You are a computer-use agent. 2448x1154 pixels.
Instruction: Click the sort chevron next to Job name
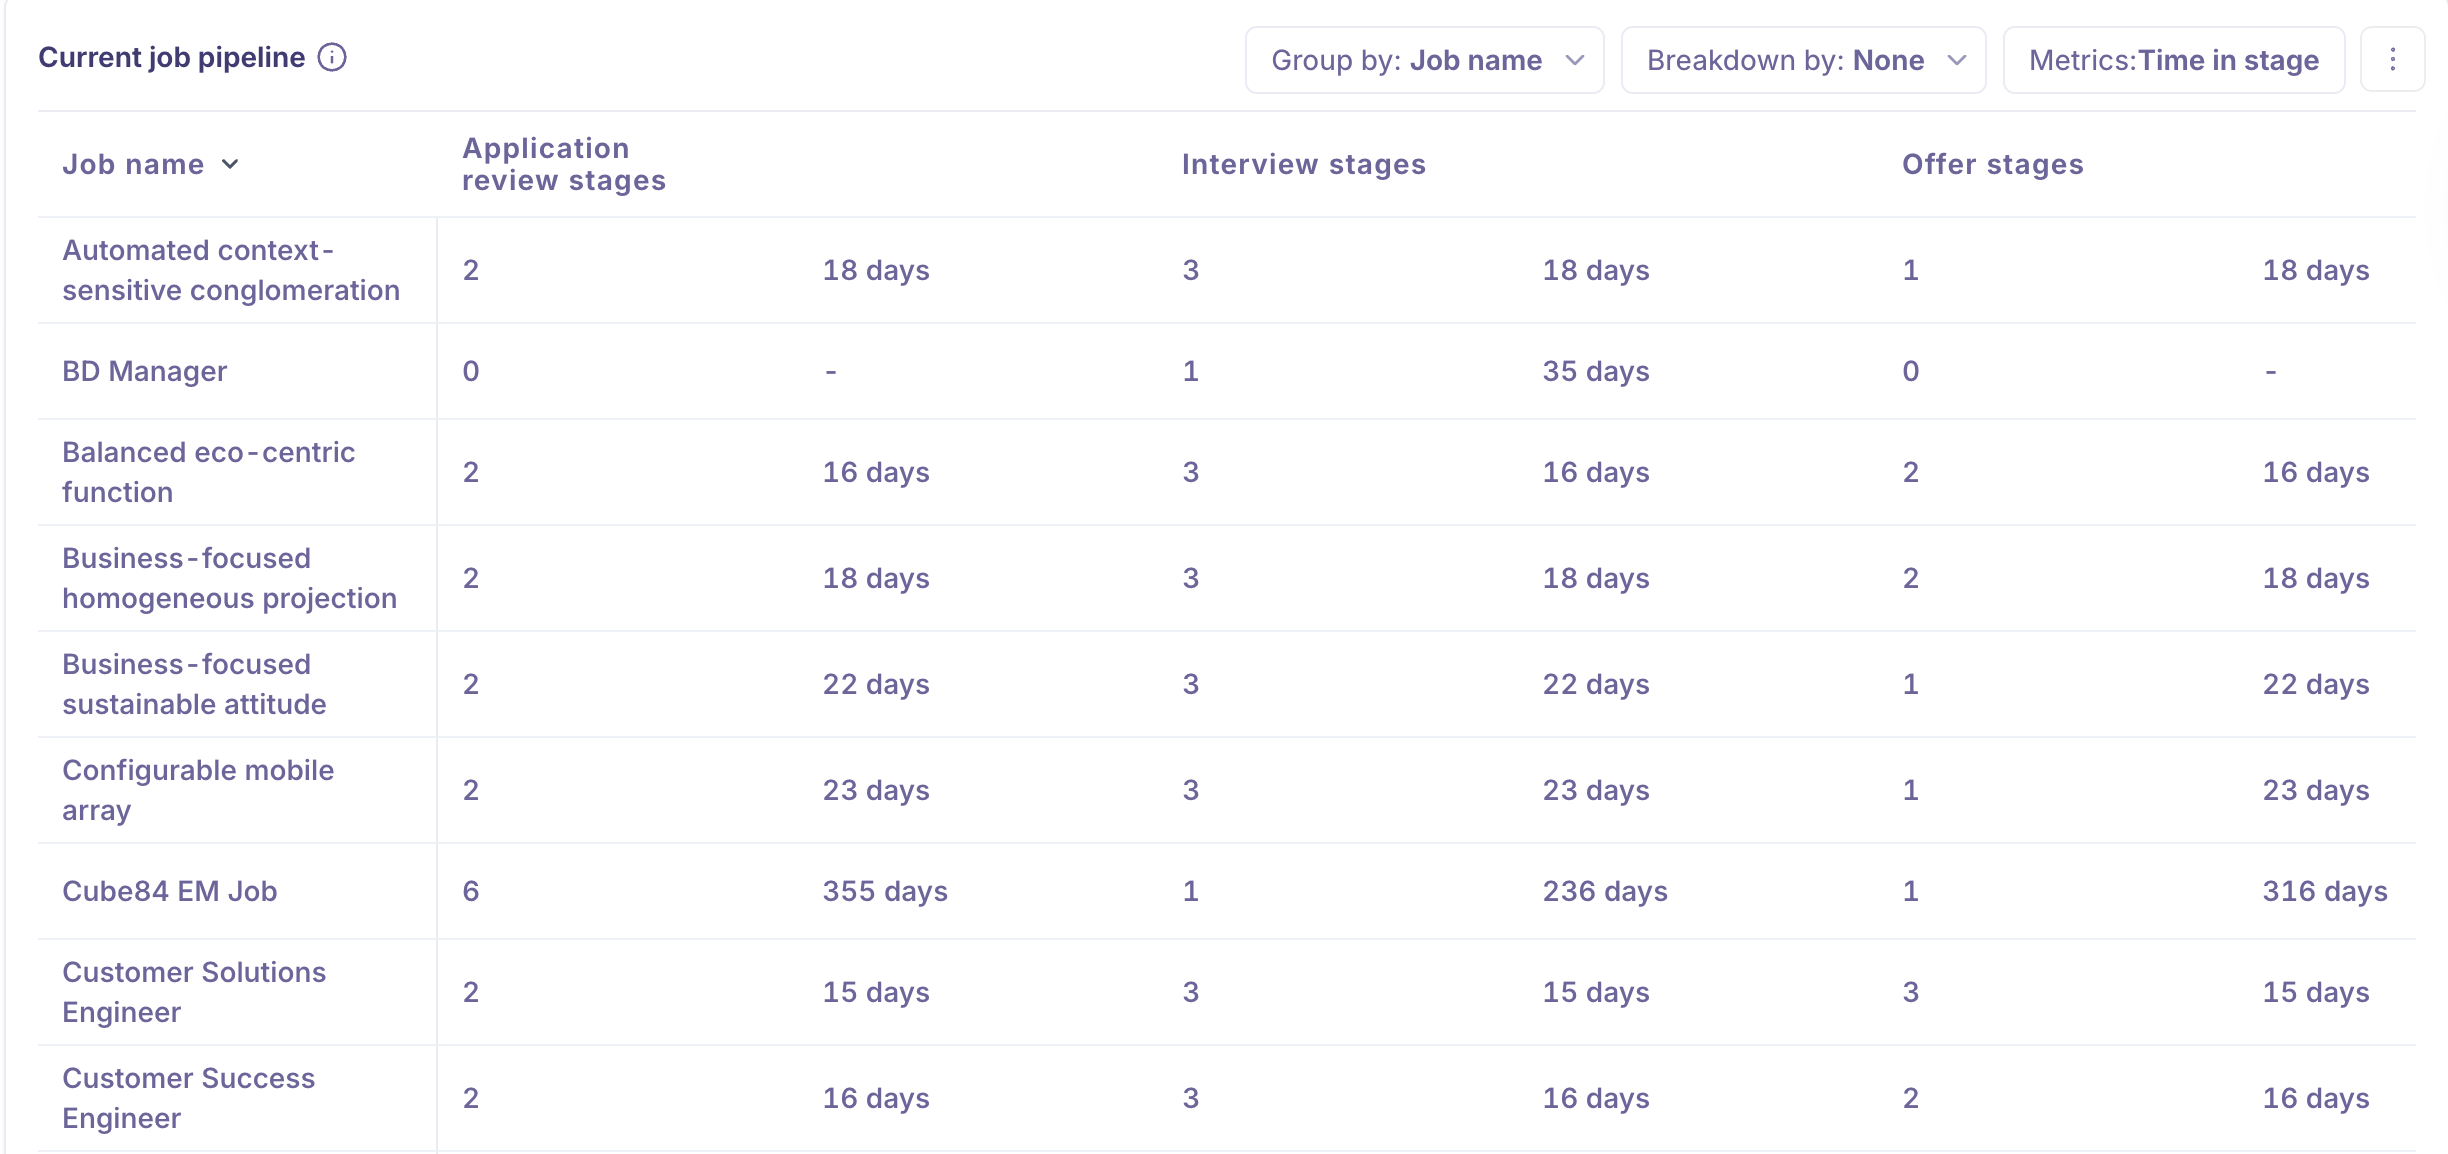pyautogui.click(x=231, y=165)
